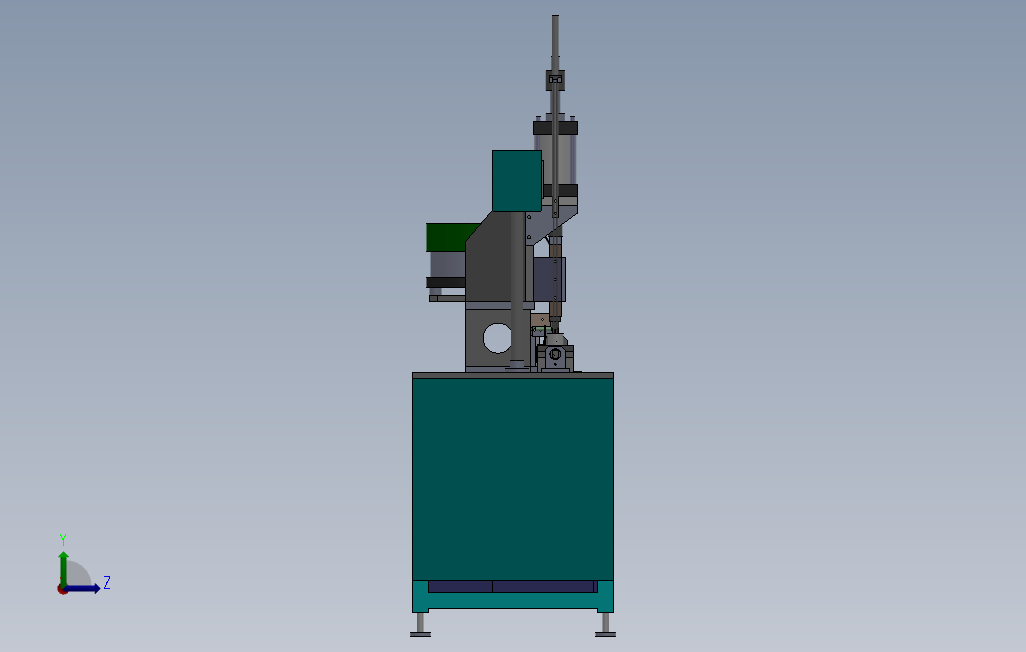Select the red origin point of the triad

point(62,590)
